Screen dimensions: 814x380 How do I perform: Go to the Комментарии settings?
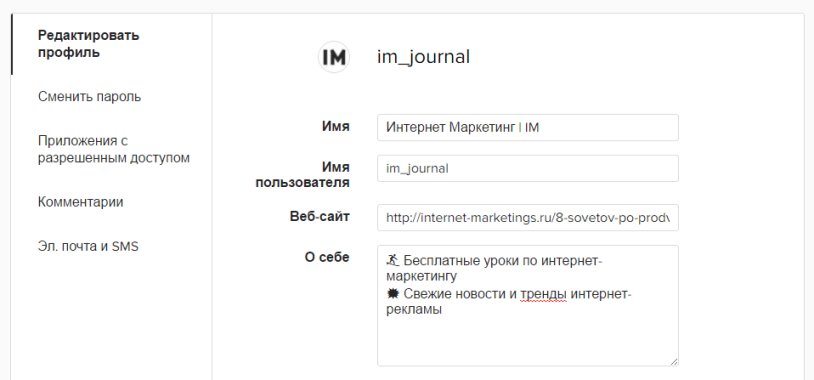(80, 201)
